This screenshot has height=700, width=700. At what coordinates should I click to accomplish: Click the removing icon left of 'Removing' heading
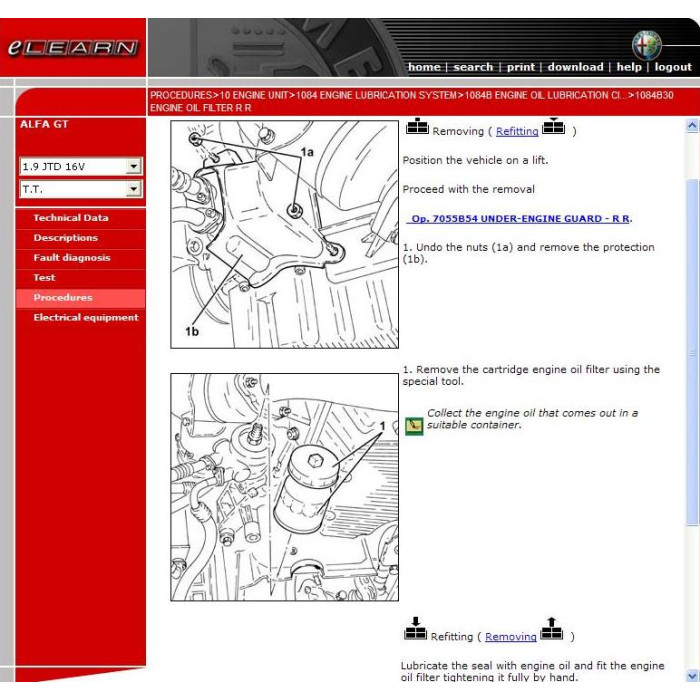pos(417,126)
